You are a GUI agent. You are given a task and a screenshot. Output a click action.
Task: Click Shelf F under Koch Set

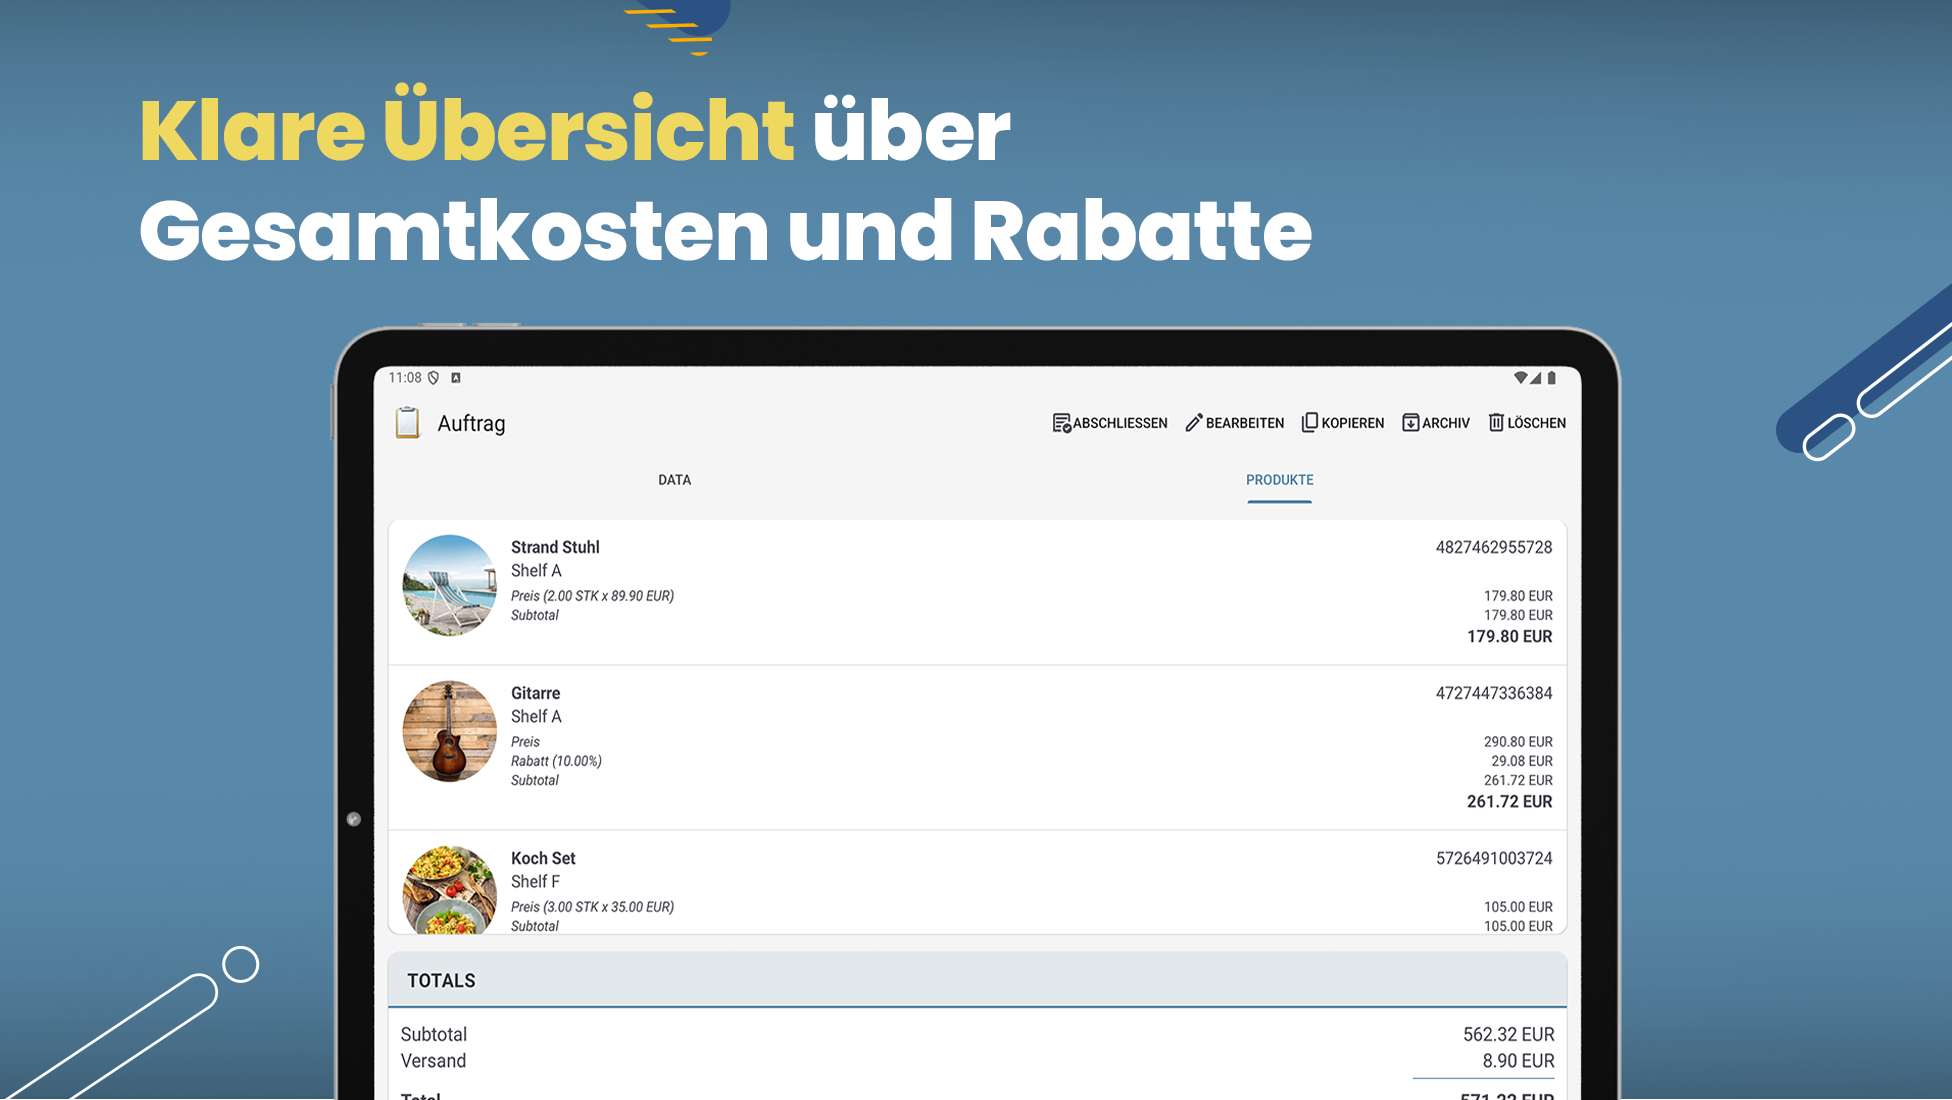point(535,881)
